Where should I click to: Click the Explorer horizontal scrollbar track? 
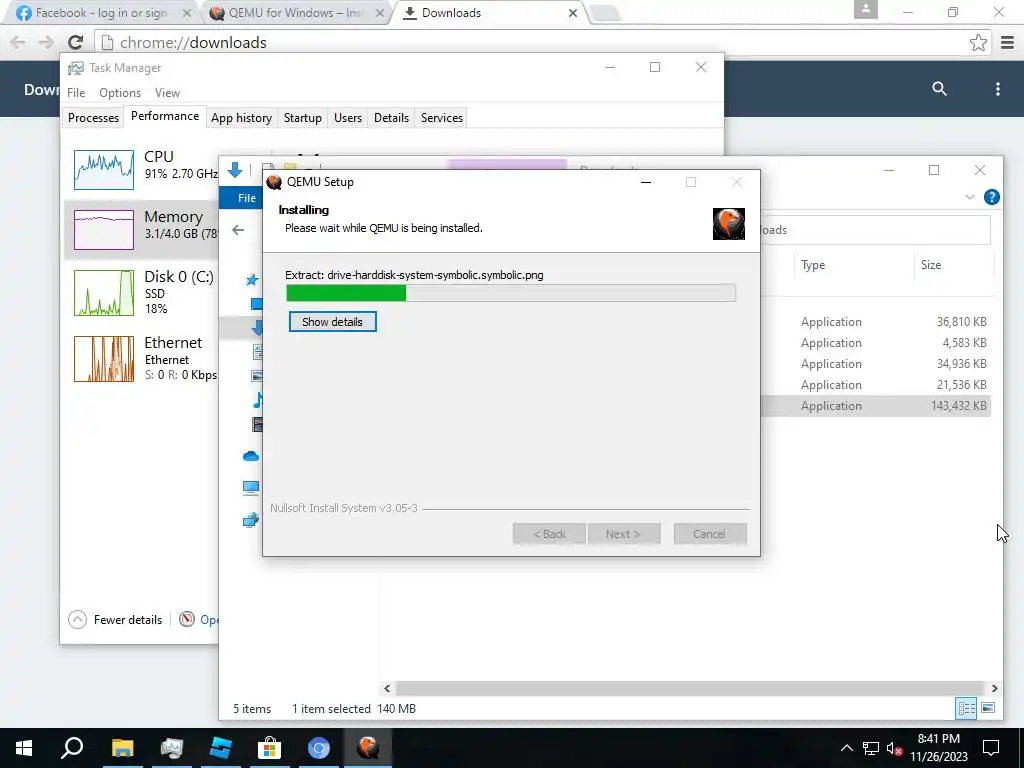(690, 688)
